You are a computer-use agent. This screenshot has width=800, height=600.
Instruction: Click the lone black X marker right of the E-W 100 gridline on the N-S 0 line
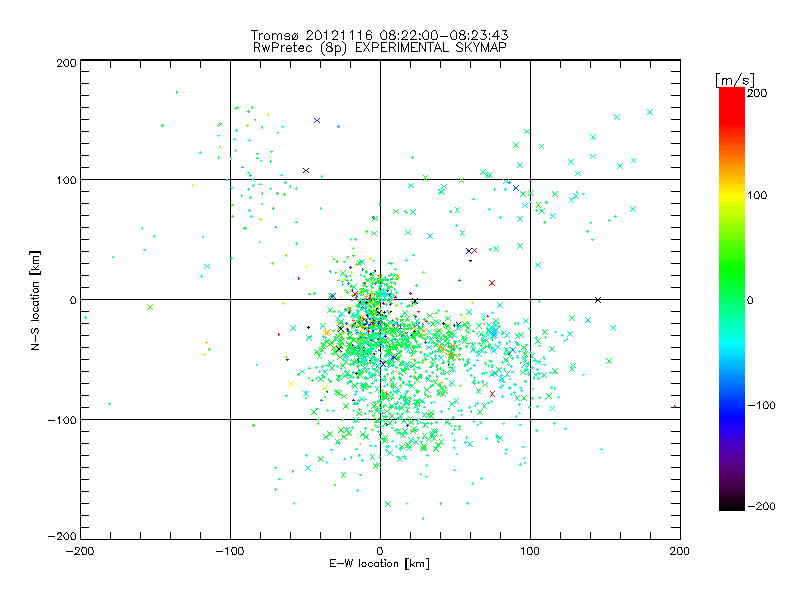pos(598,300)
